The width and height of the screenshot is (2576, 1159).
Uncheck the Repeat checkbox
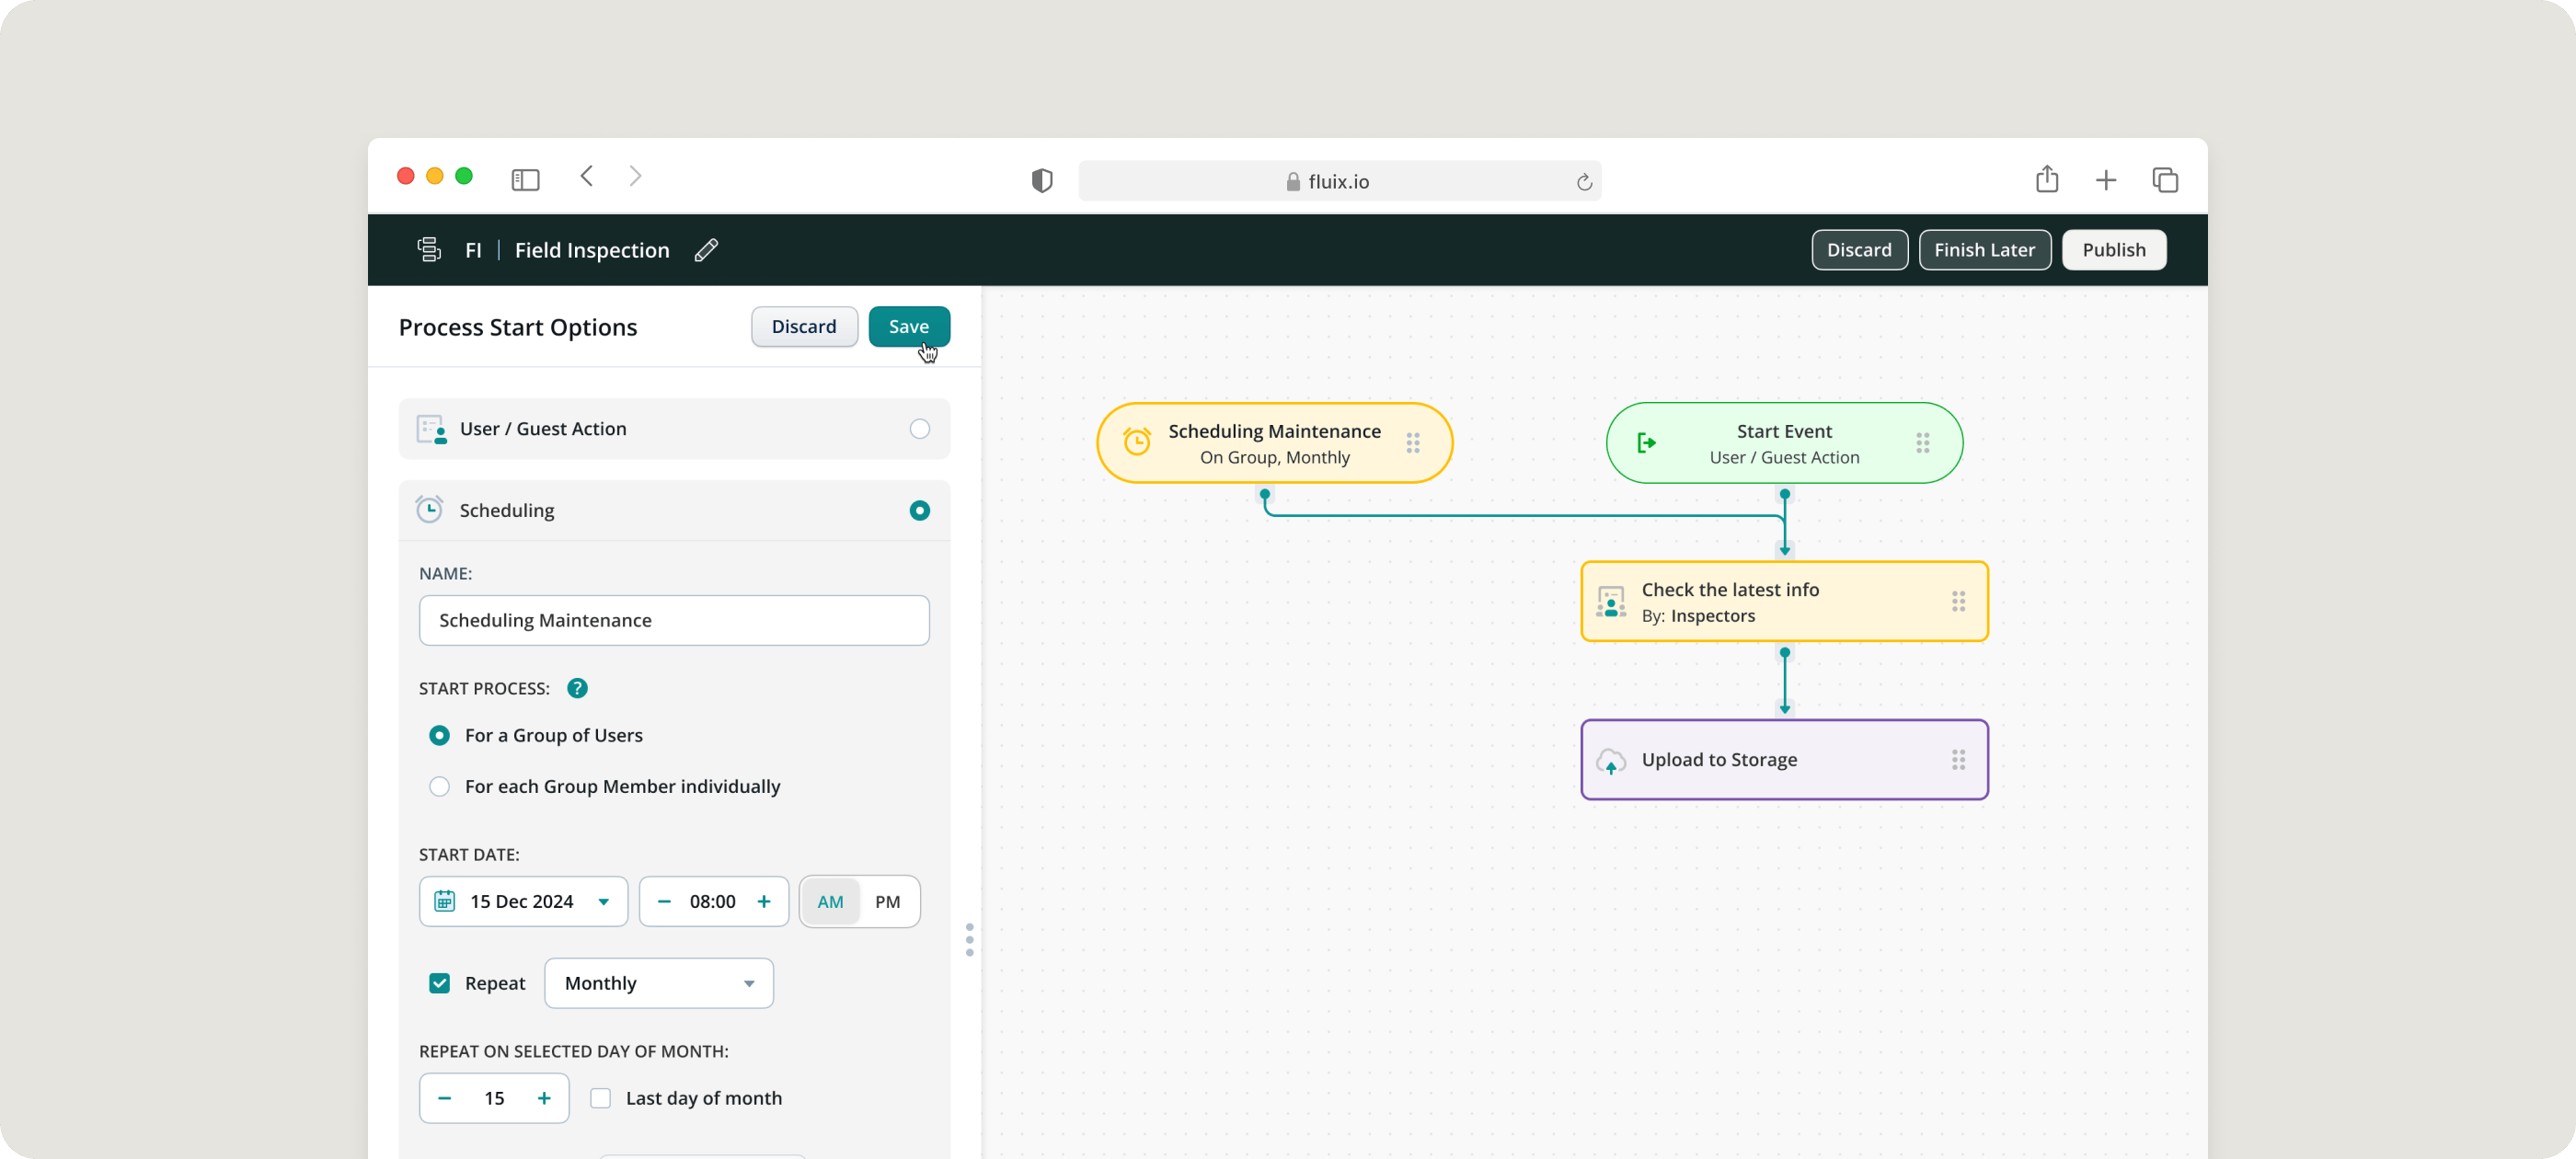click(439, 983)
